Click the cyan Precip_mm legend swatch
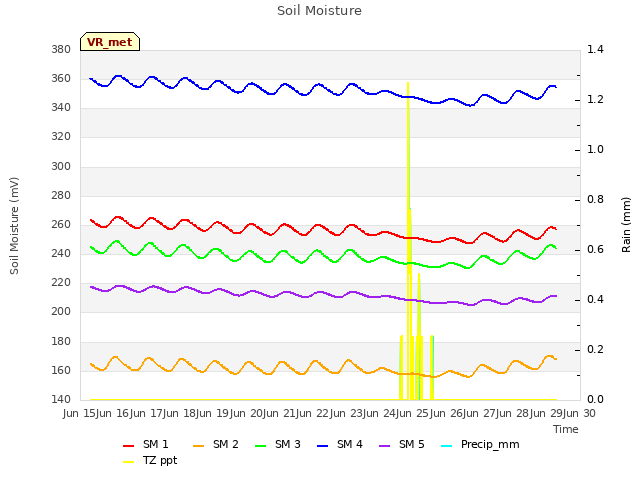640x480 pixels. (447, 446)
